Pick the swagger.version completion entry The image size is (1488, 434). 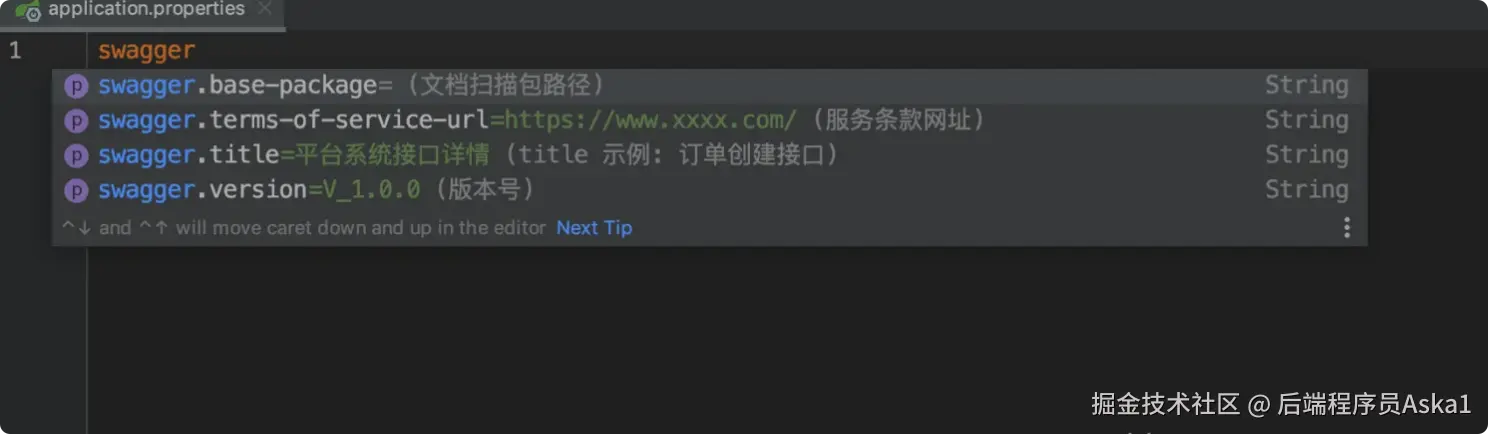pos(709,190)
